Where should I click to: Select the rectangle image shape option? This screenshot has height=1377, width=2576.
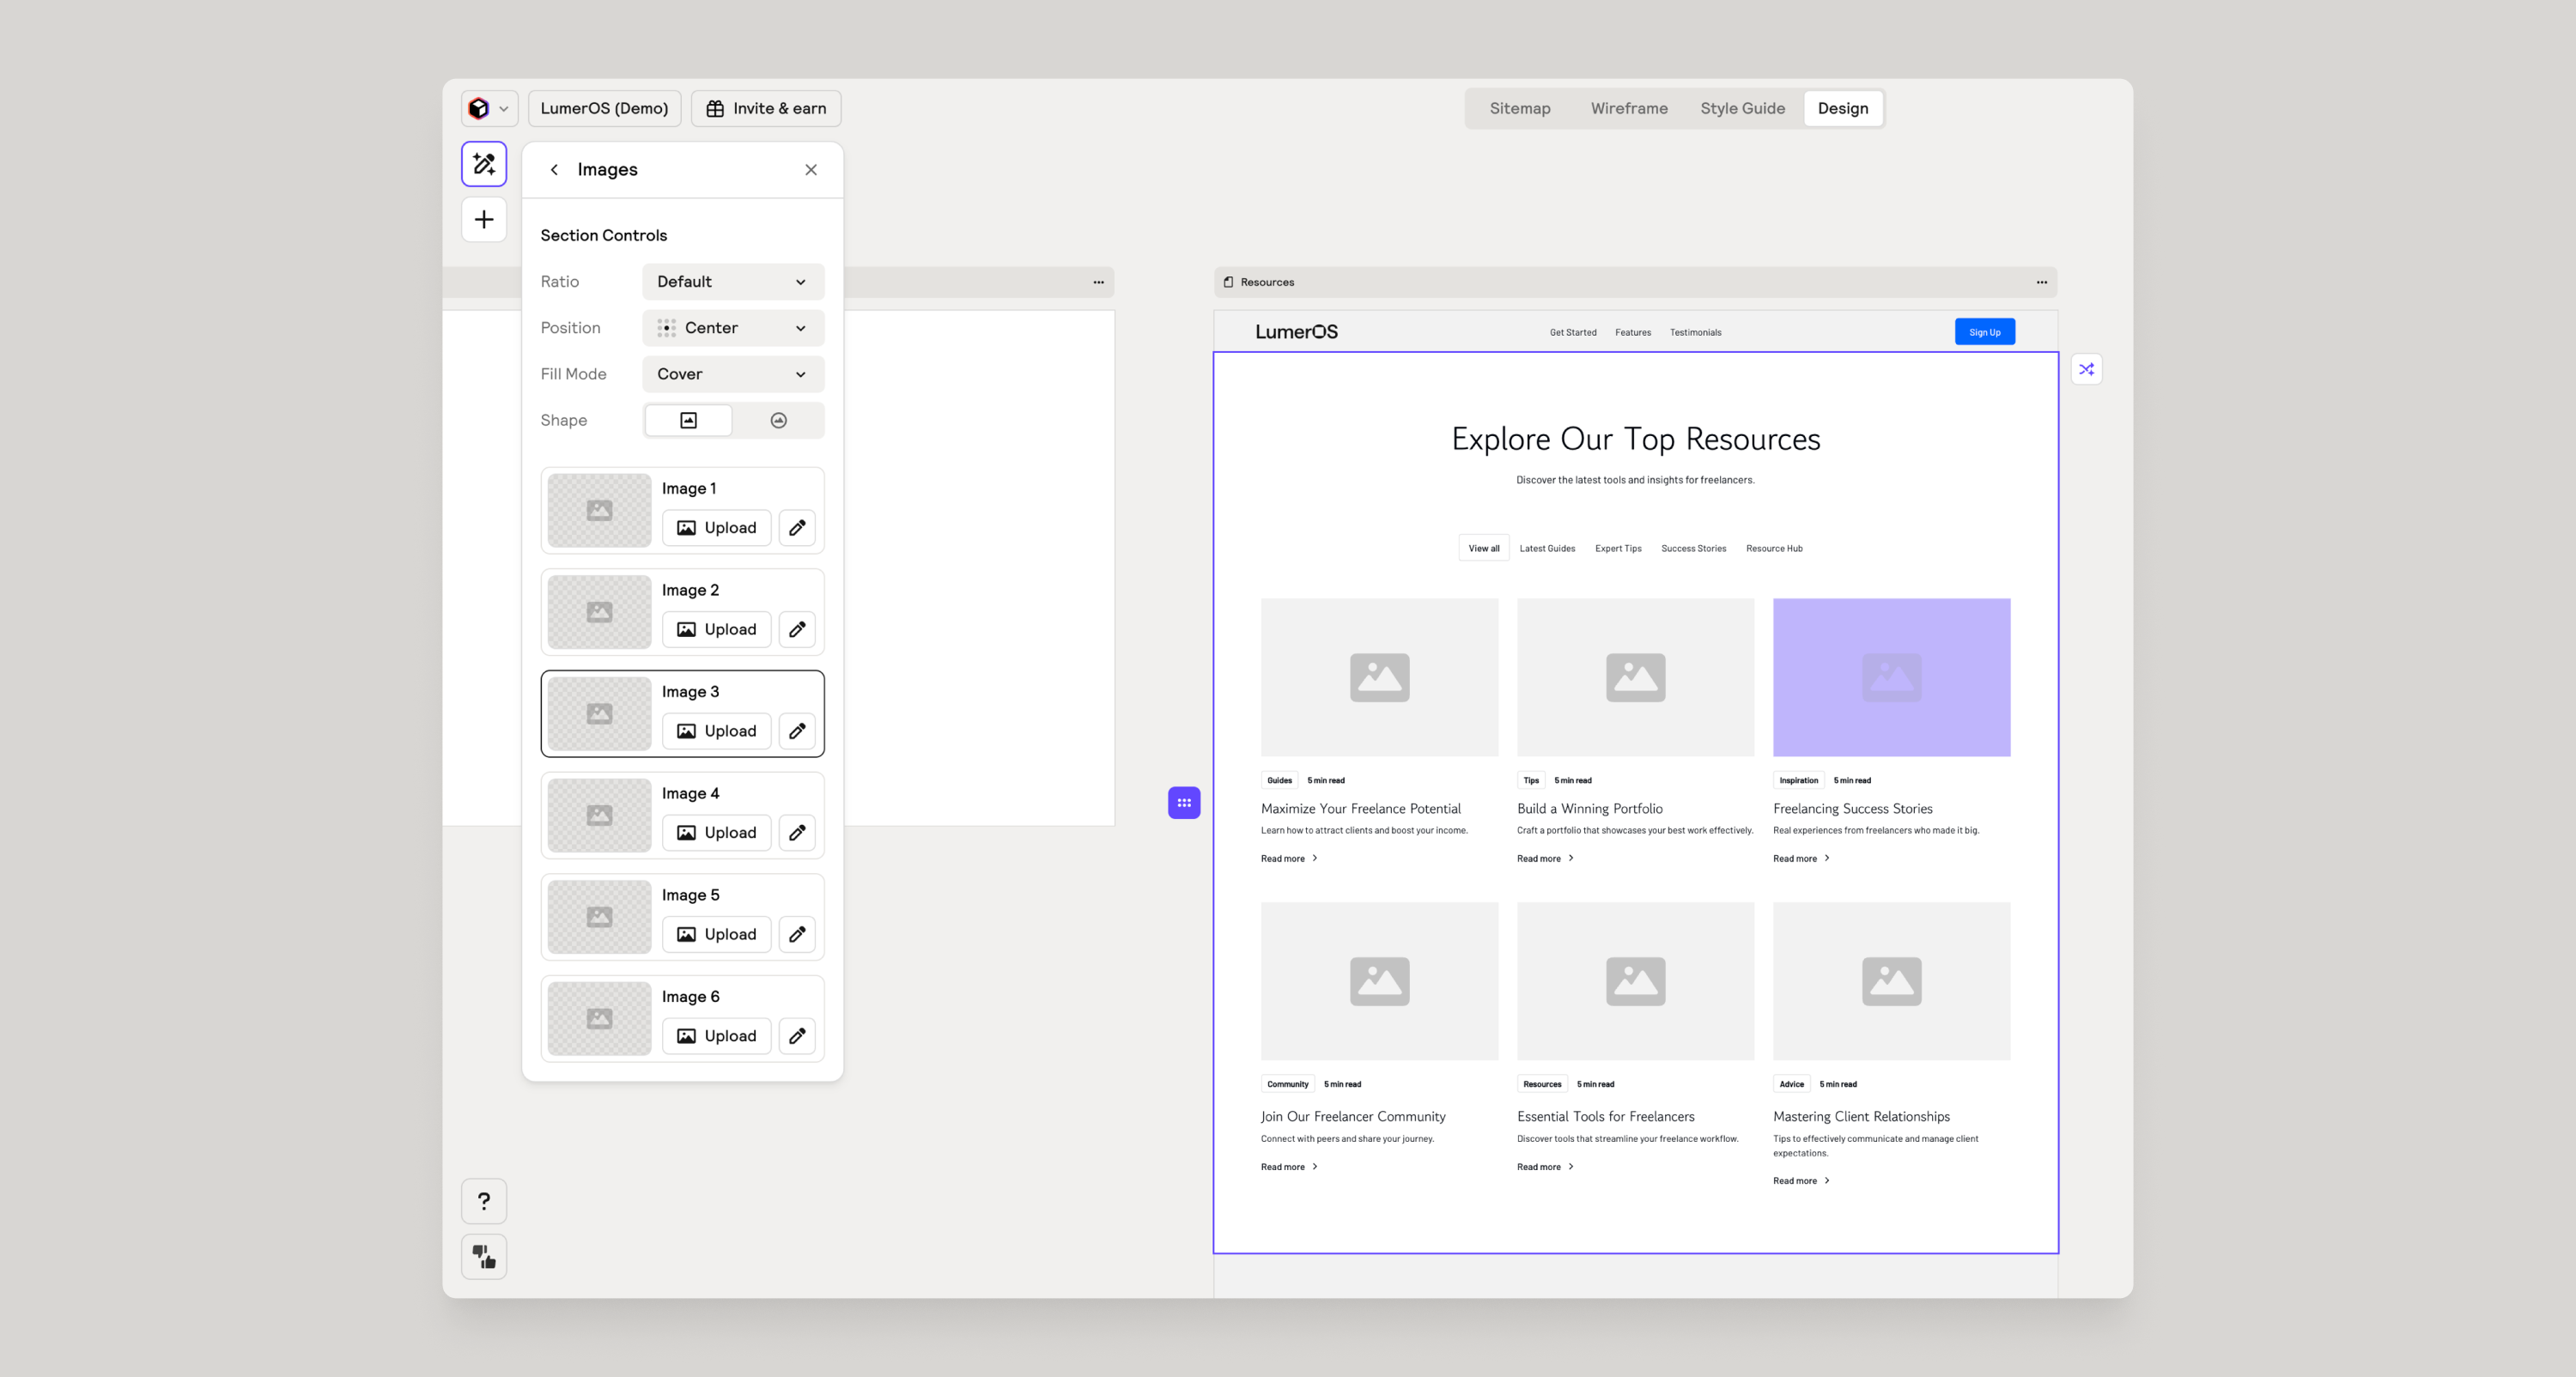click(688, 420)
